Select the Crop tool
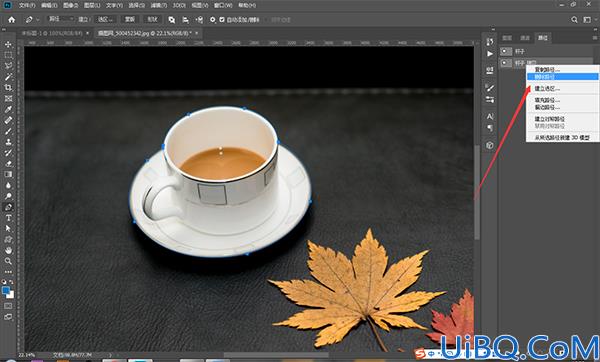Screen dimensions: 600x362 pyautogui.click(x=8, y=88)
